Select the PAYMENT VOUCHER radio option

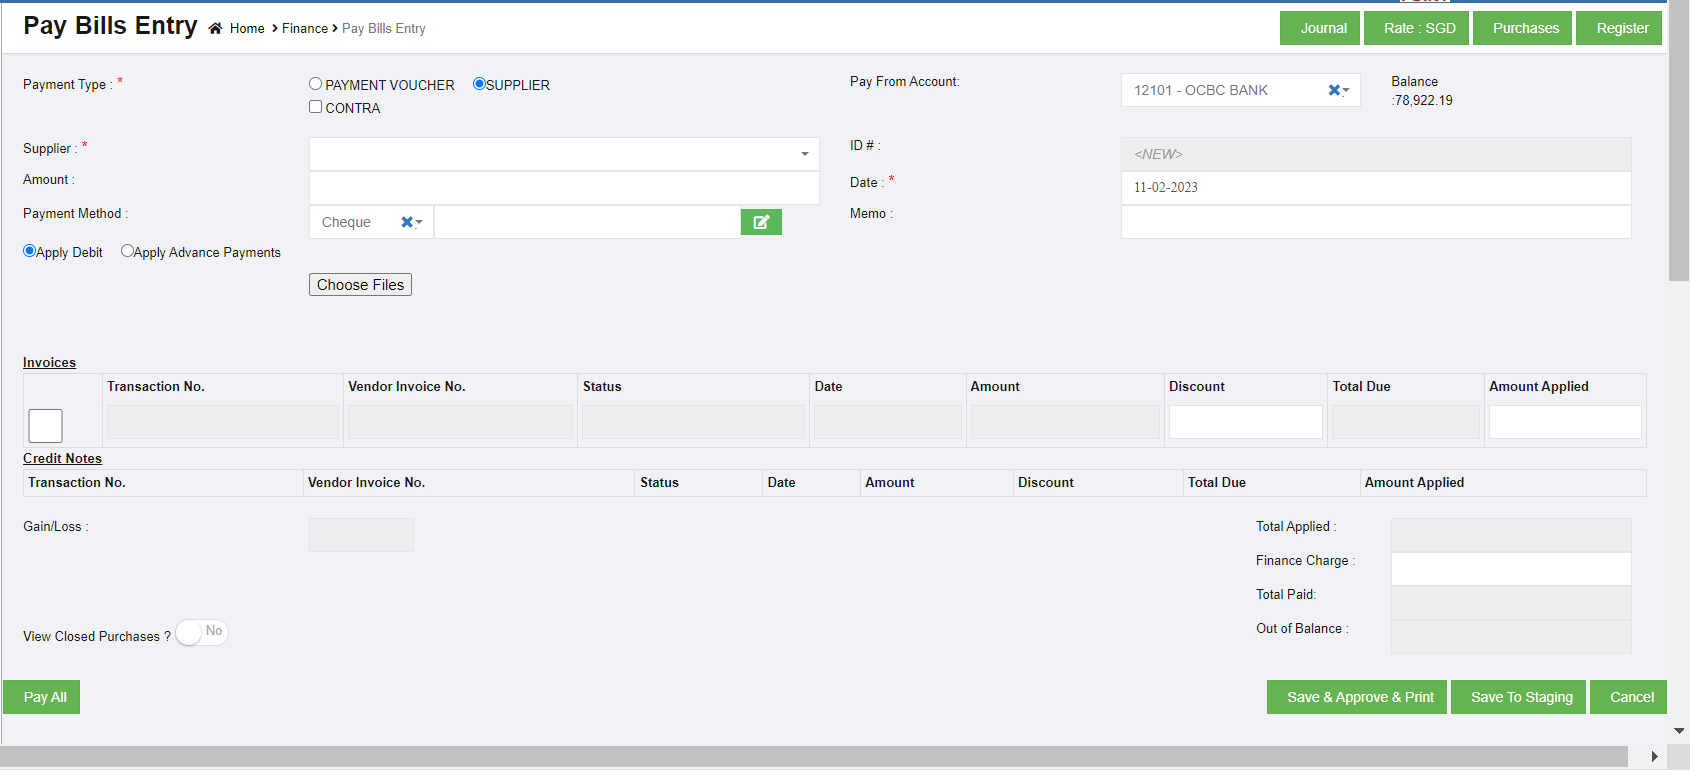316,85
